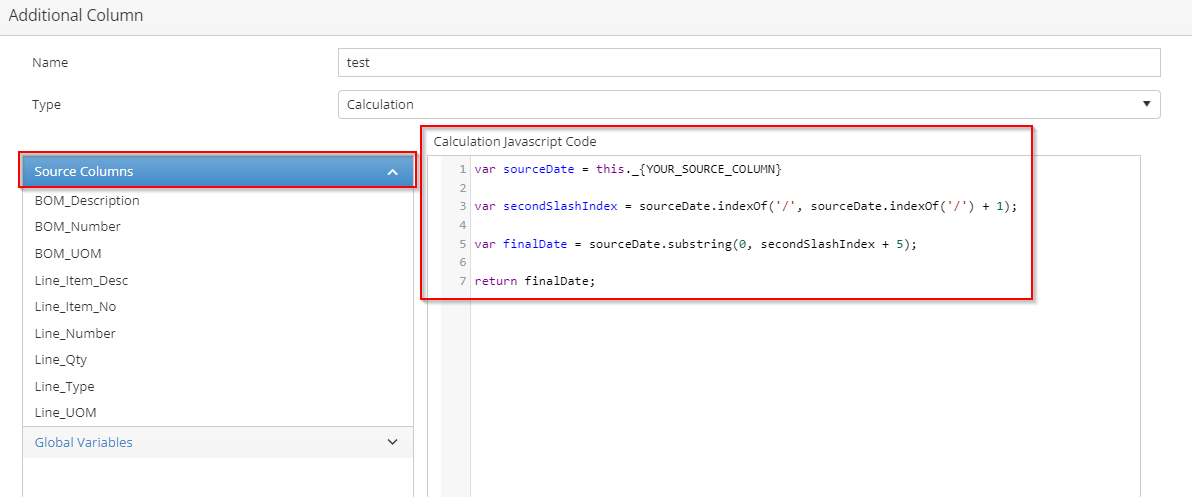Screen dimensions: 1192x497
Task: Open the Type dropdown showing Calculation
Action: click(749, 105)
